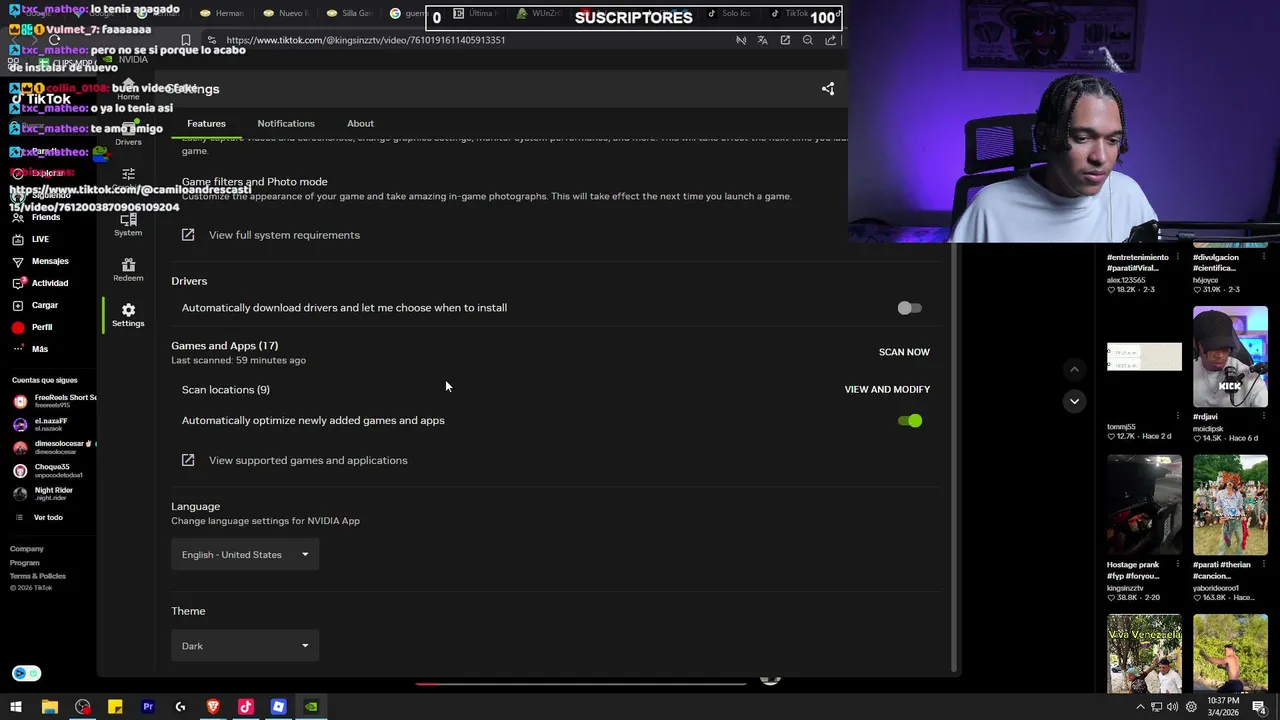
Task: Open File Explorer from taskbar
Action: coord(49,707)
